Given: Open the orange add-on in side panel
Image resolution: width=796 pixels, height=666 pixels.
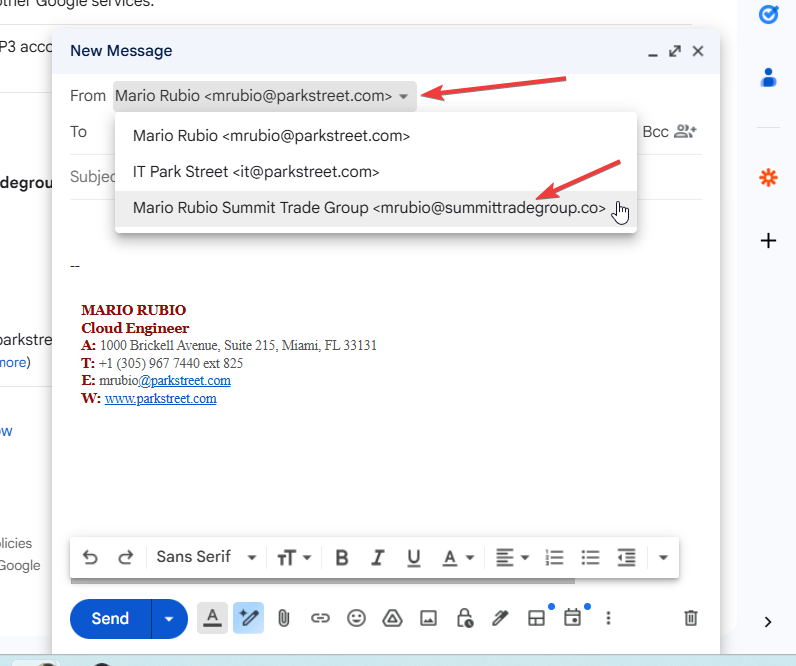Looking at the screenshot, I should [x=769, y=178].
